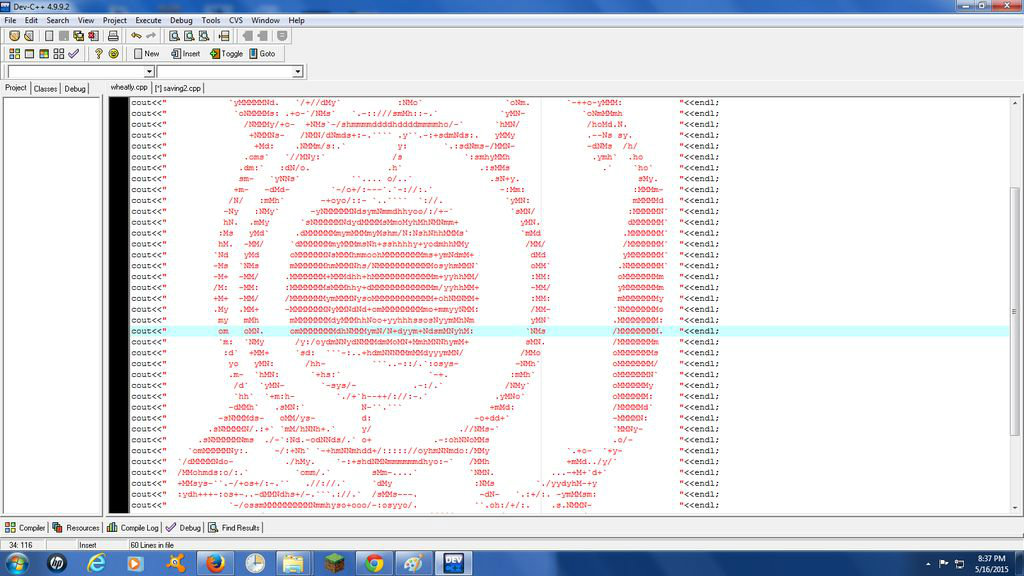
Task: Click '60 Lines in file' status text
Action: [x=152, y=545]
